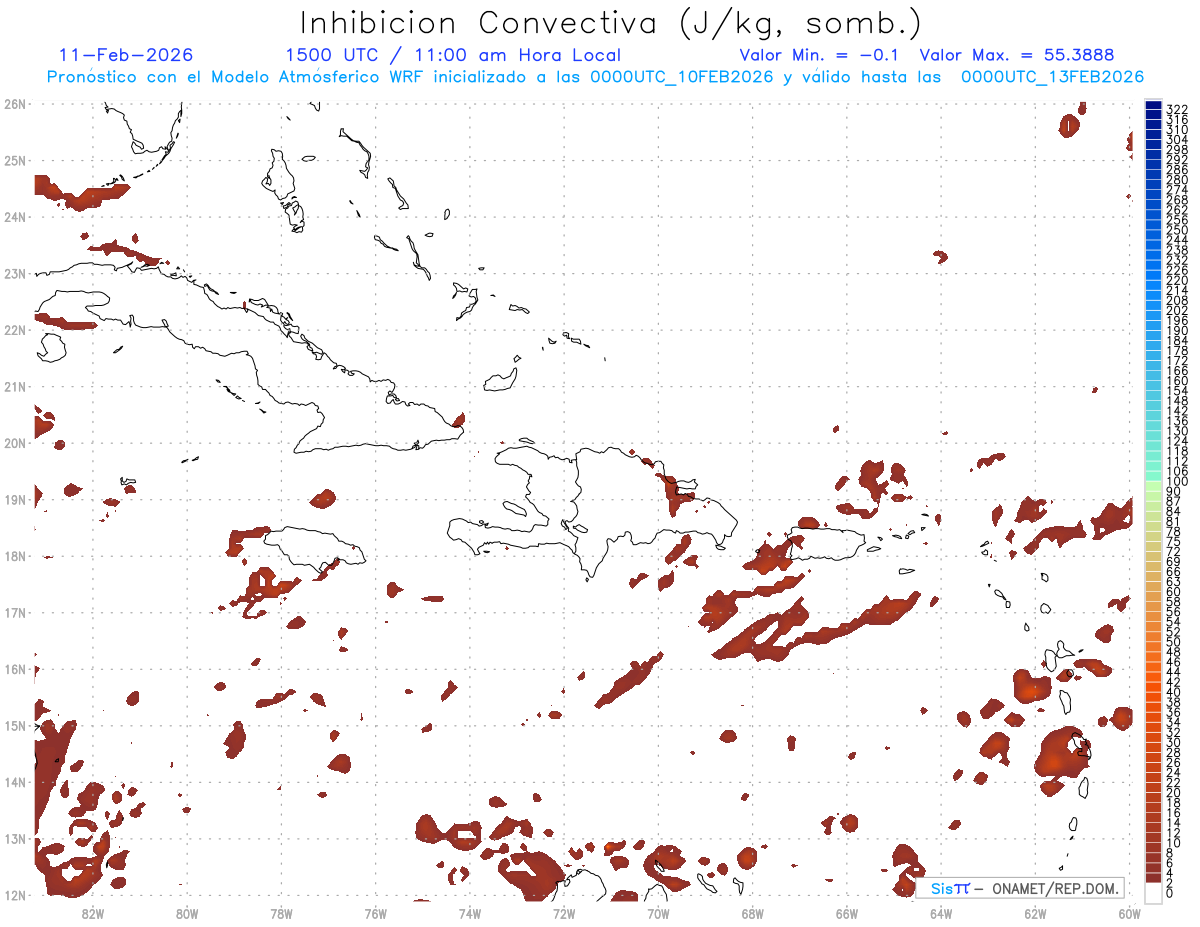1200x927 pixels.
Task: Click the 18N latitude label
Action: click(x=15, y=556)
